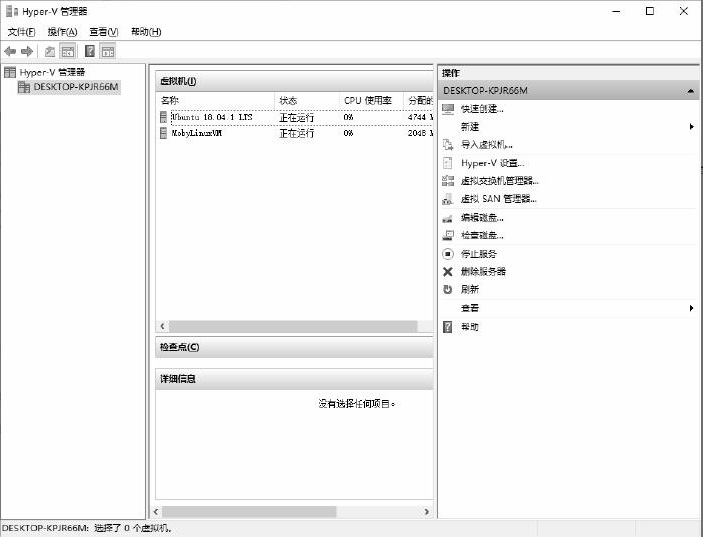The height and width of the screenshot is (537, 703).
Task: Click 正在运行 status of MobyLinuxVM row
Action: [x=296, y=133]
